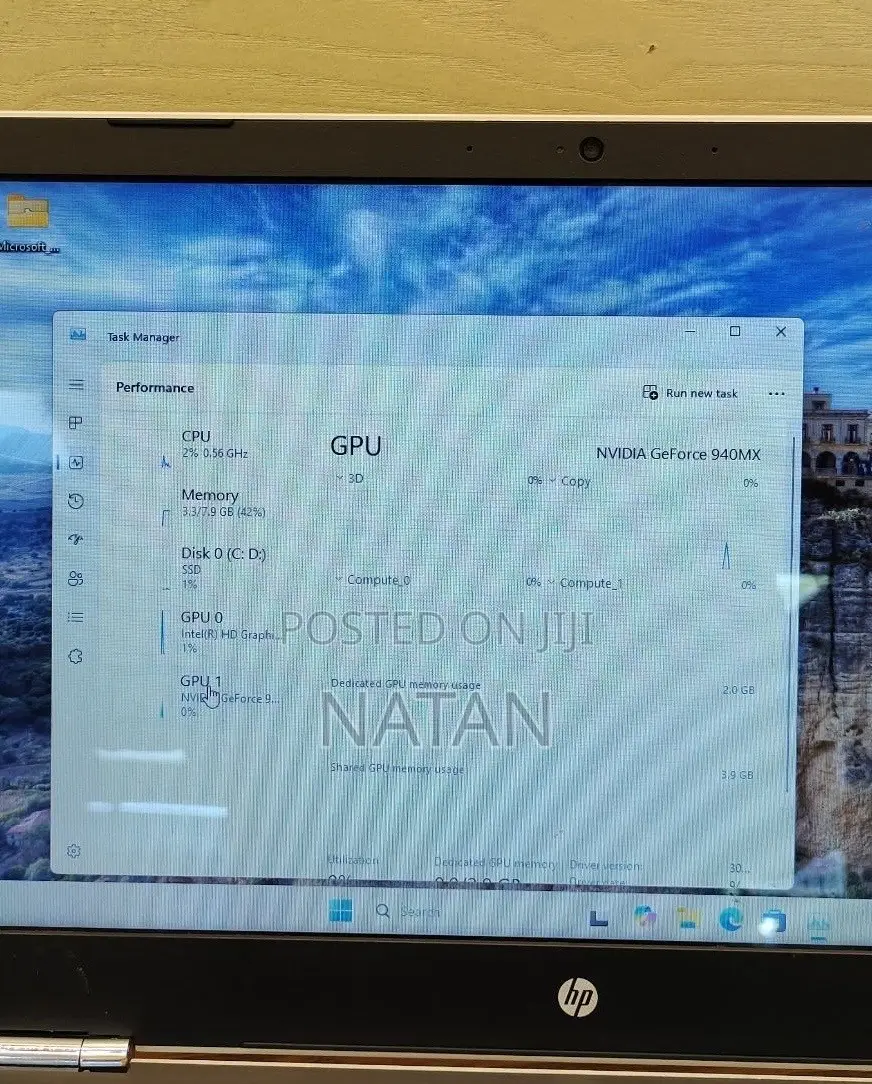
Task: Click the GPU details vertical scrollbar
Action: [x=792, y=615]
